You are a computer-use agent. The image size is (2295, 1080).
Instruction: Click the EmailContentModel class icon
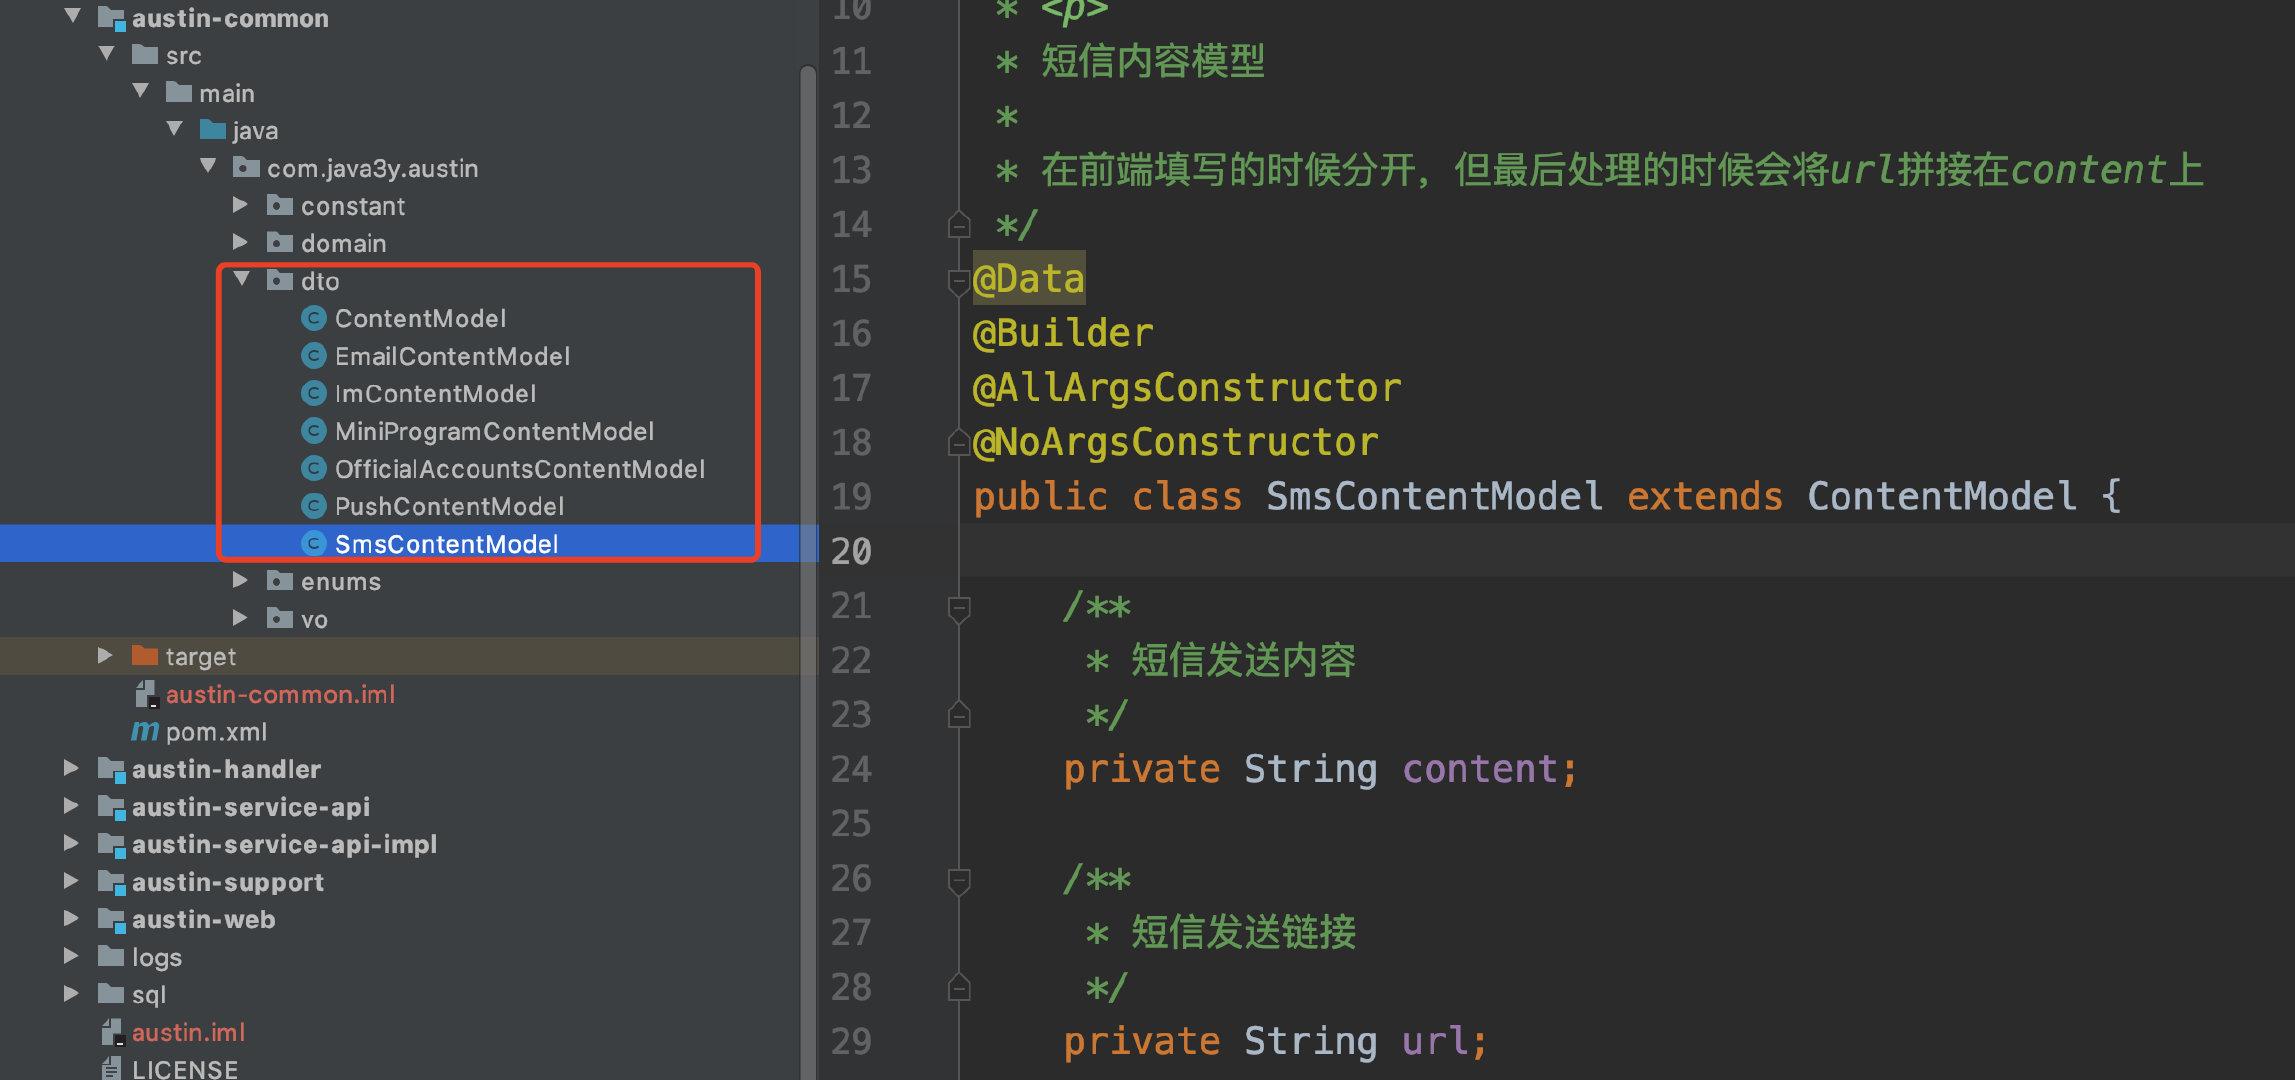[314, 356]
